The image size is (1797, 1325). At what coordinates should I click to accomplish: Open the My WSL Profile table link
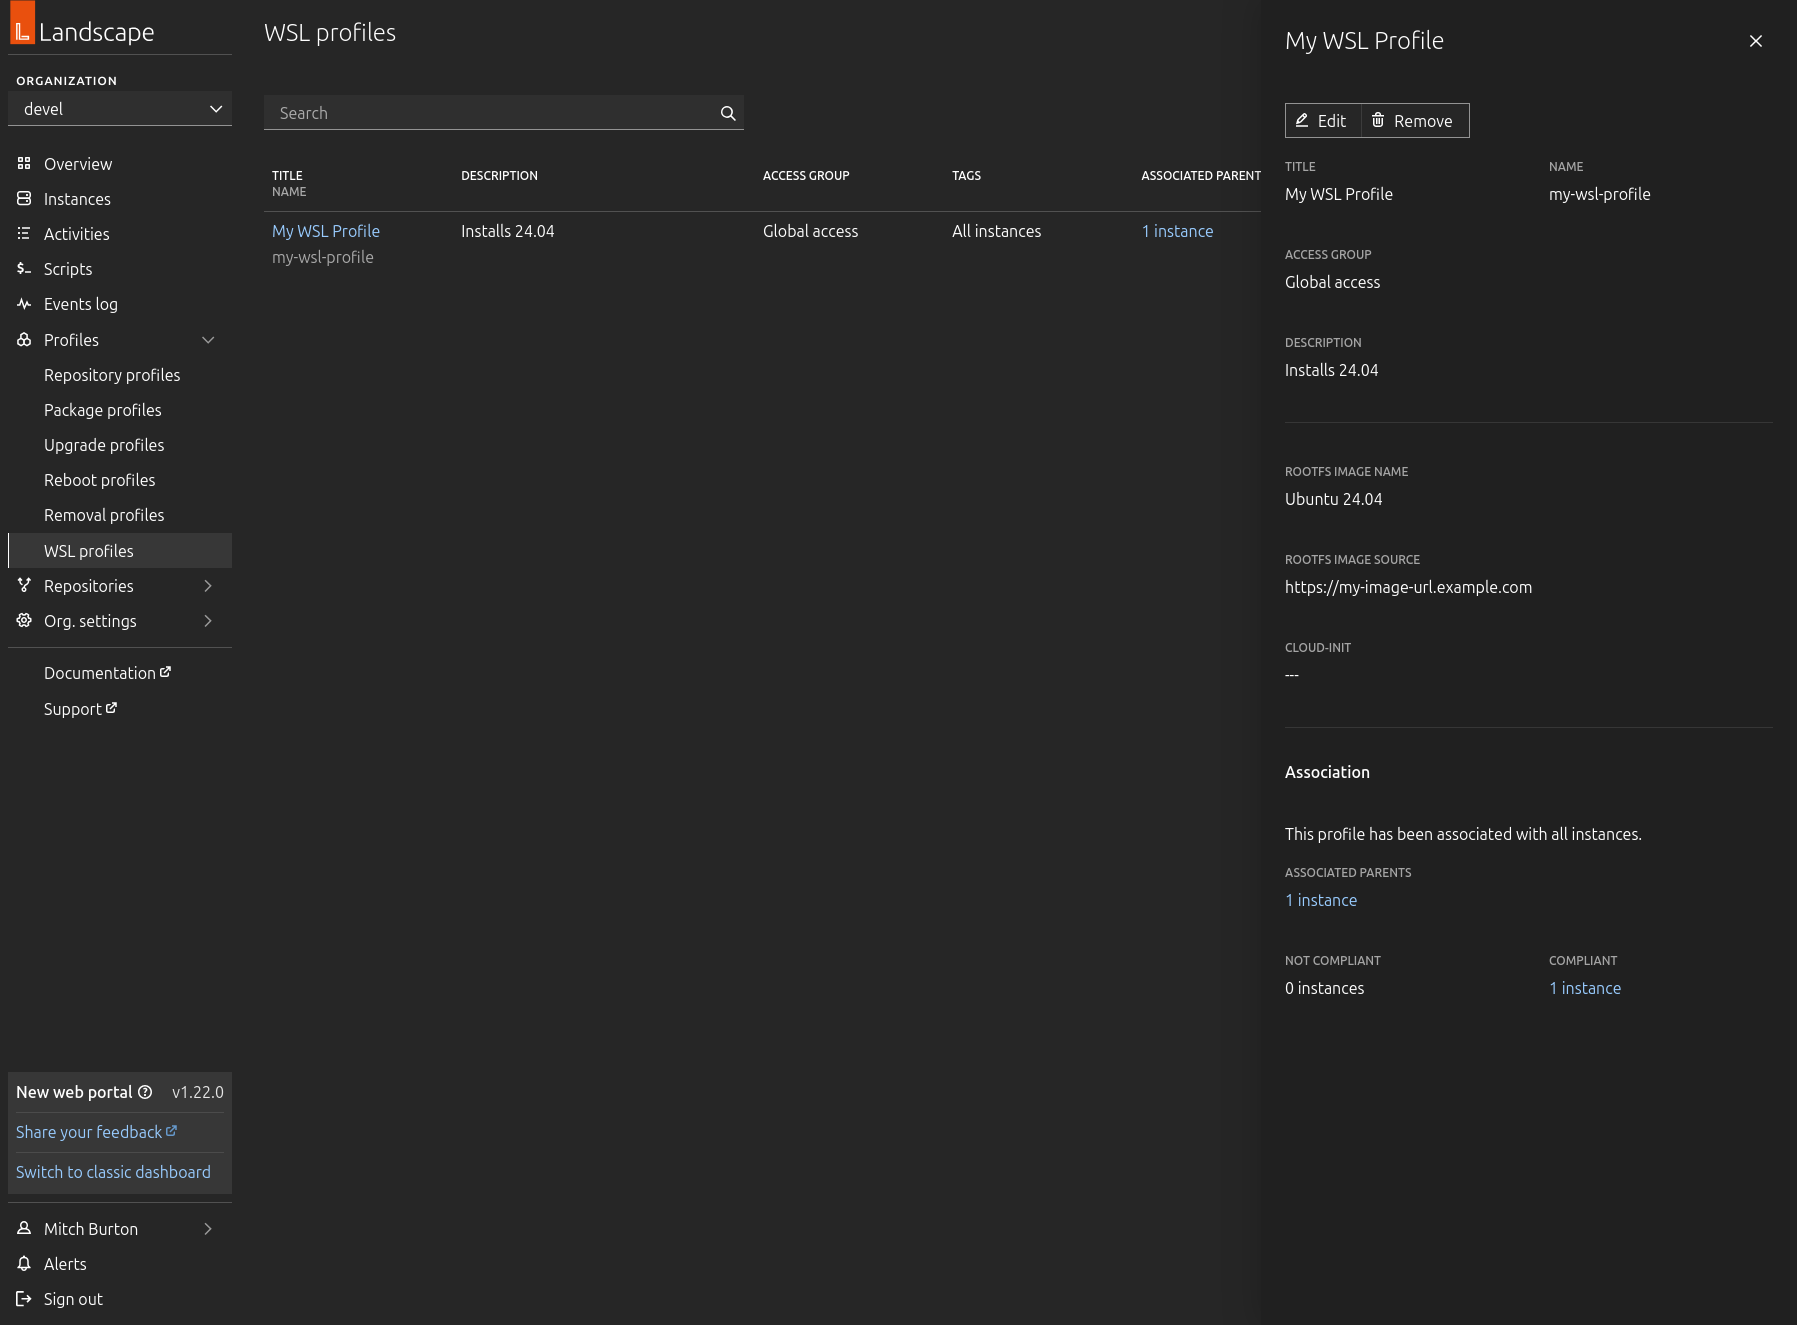[x=326, y=231]
